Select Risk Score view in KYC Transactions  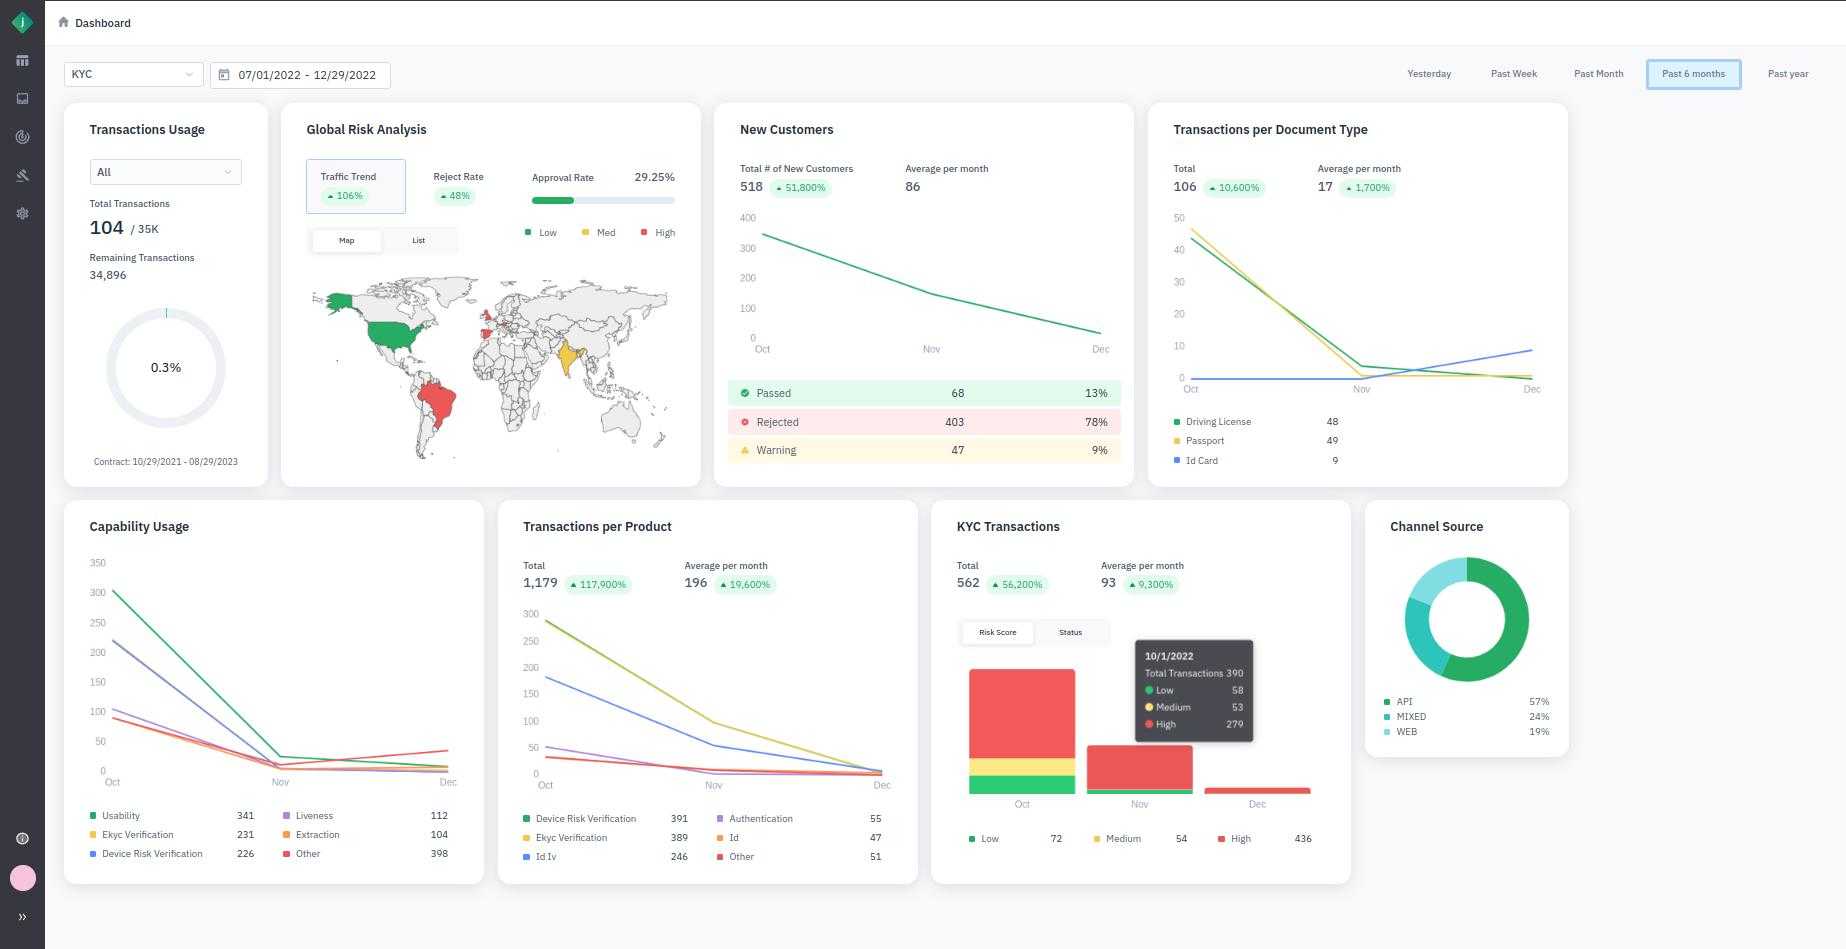[997, 633]
